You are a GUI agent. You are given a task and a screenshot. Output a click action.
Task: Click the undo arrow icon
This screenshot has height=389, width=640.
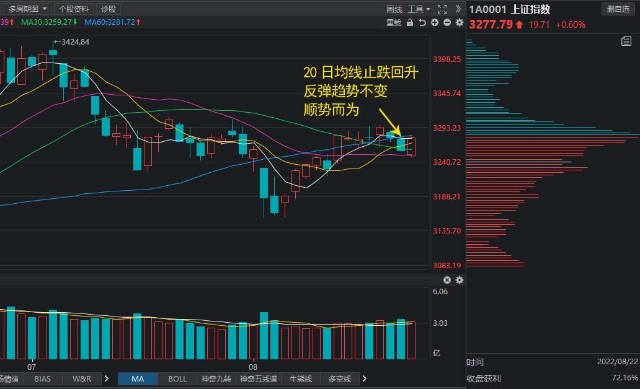[422, 23]
